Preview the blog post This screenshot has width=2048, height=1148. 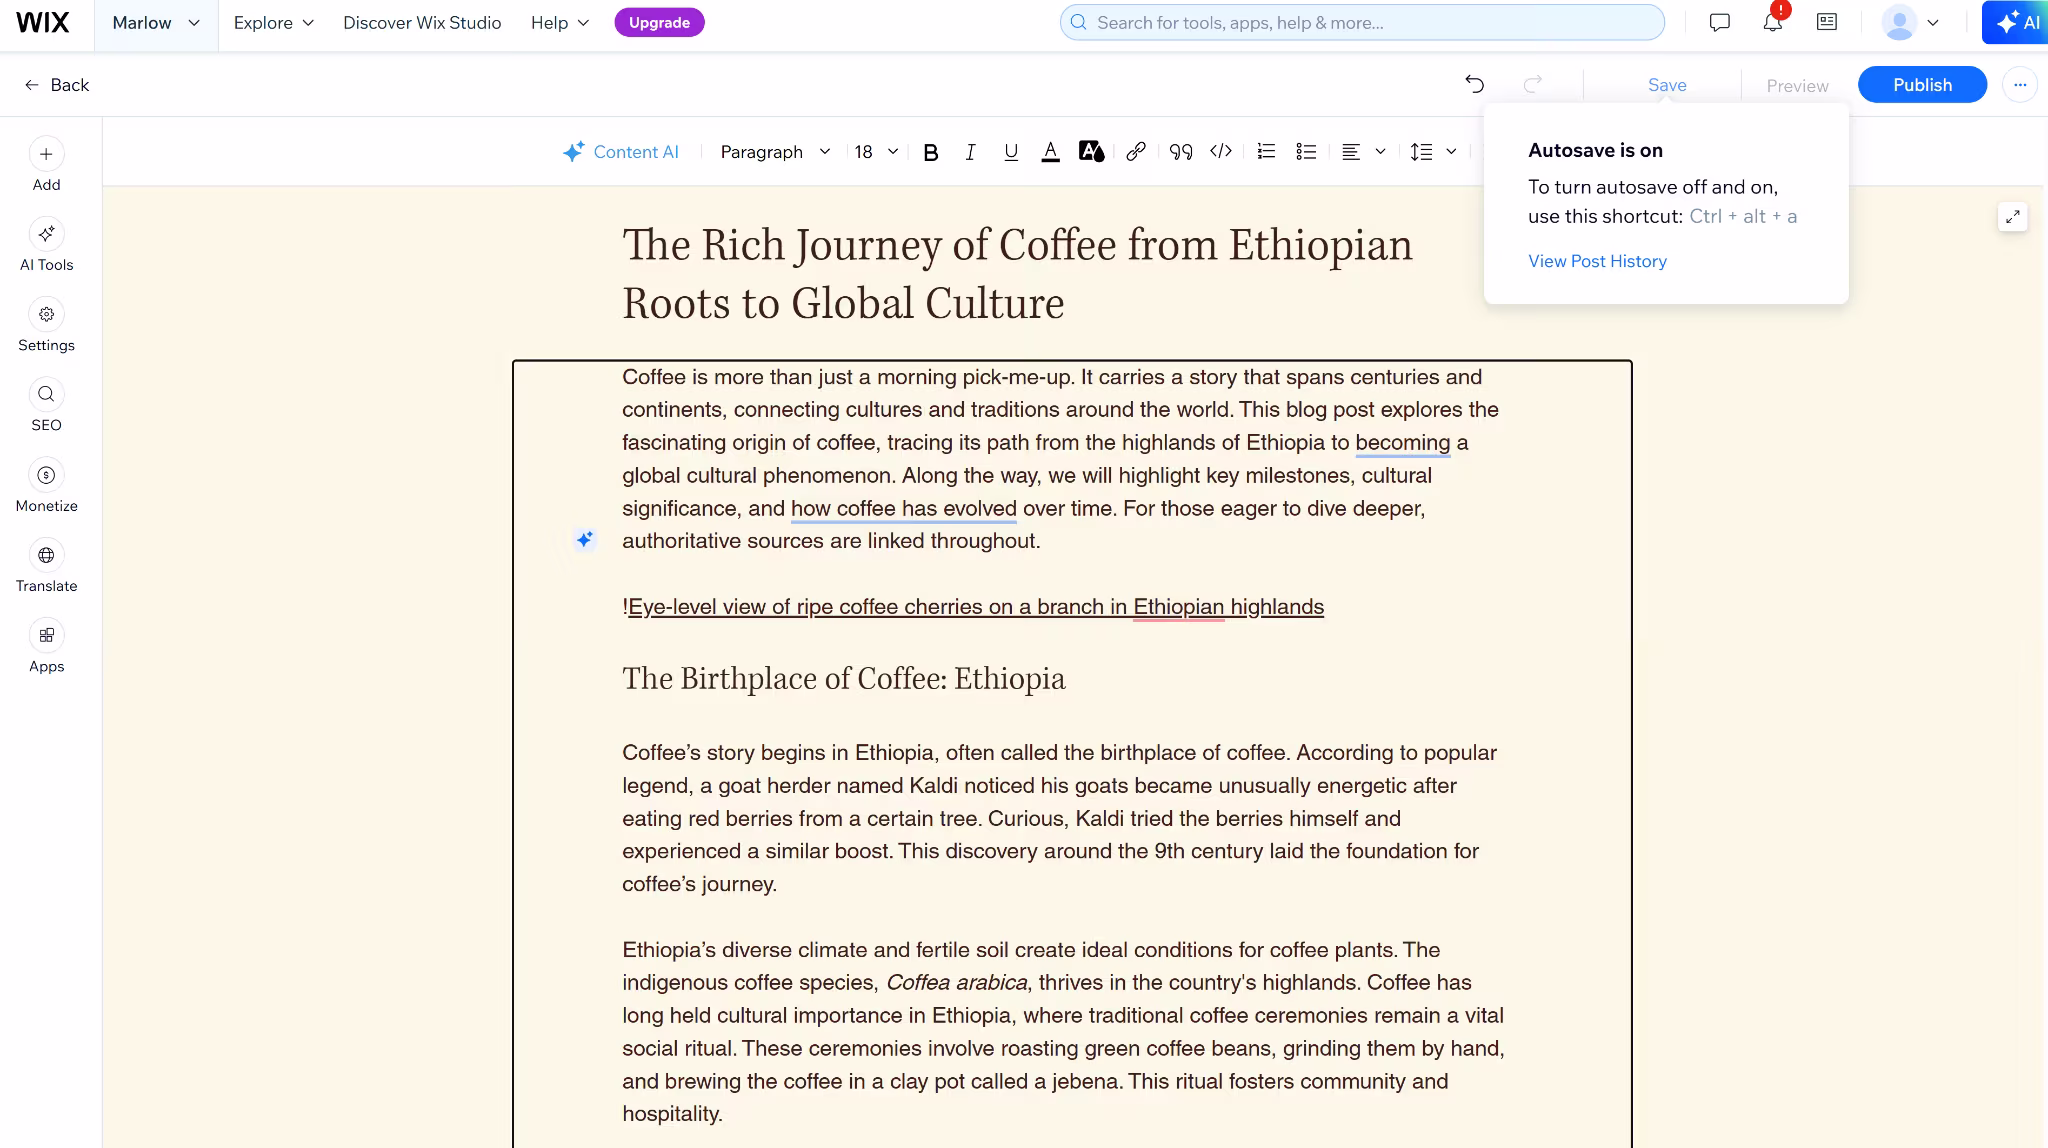(1797, 86)
